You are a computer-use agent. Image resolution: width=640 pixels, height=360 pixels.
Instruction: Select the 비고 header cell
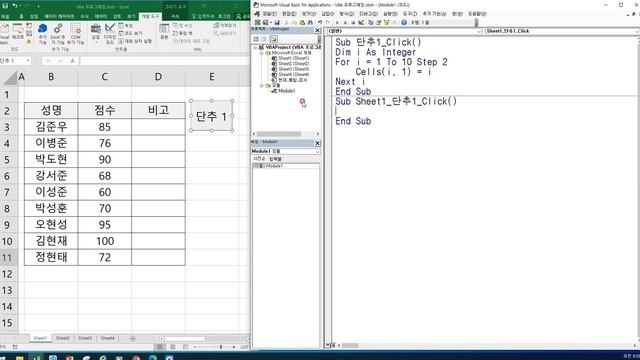tap(158, 110)
